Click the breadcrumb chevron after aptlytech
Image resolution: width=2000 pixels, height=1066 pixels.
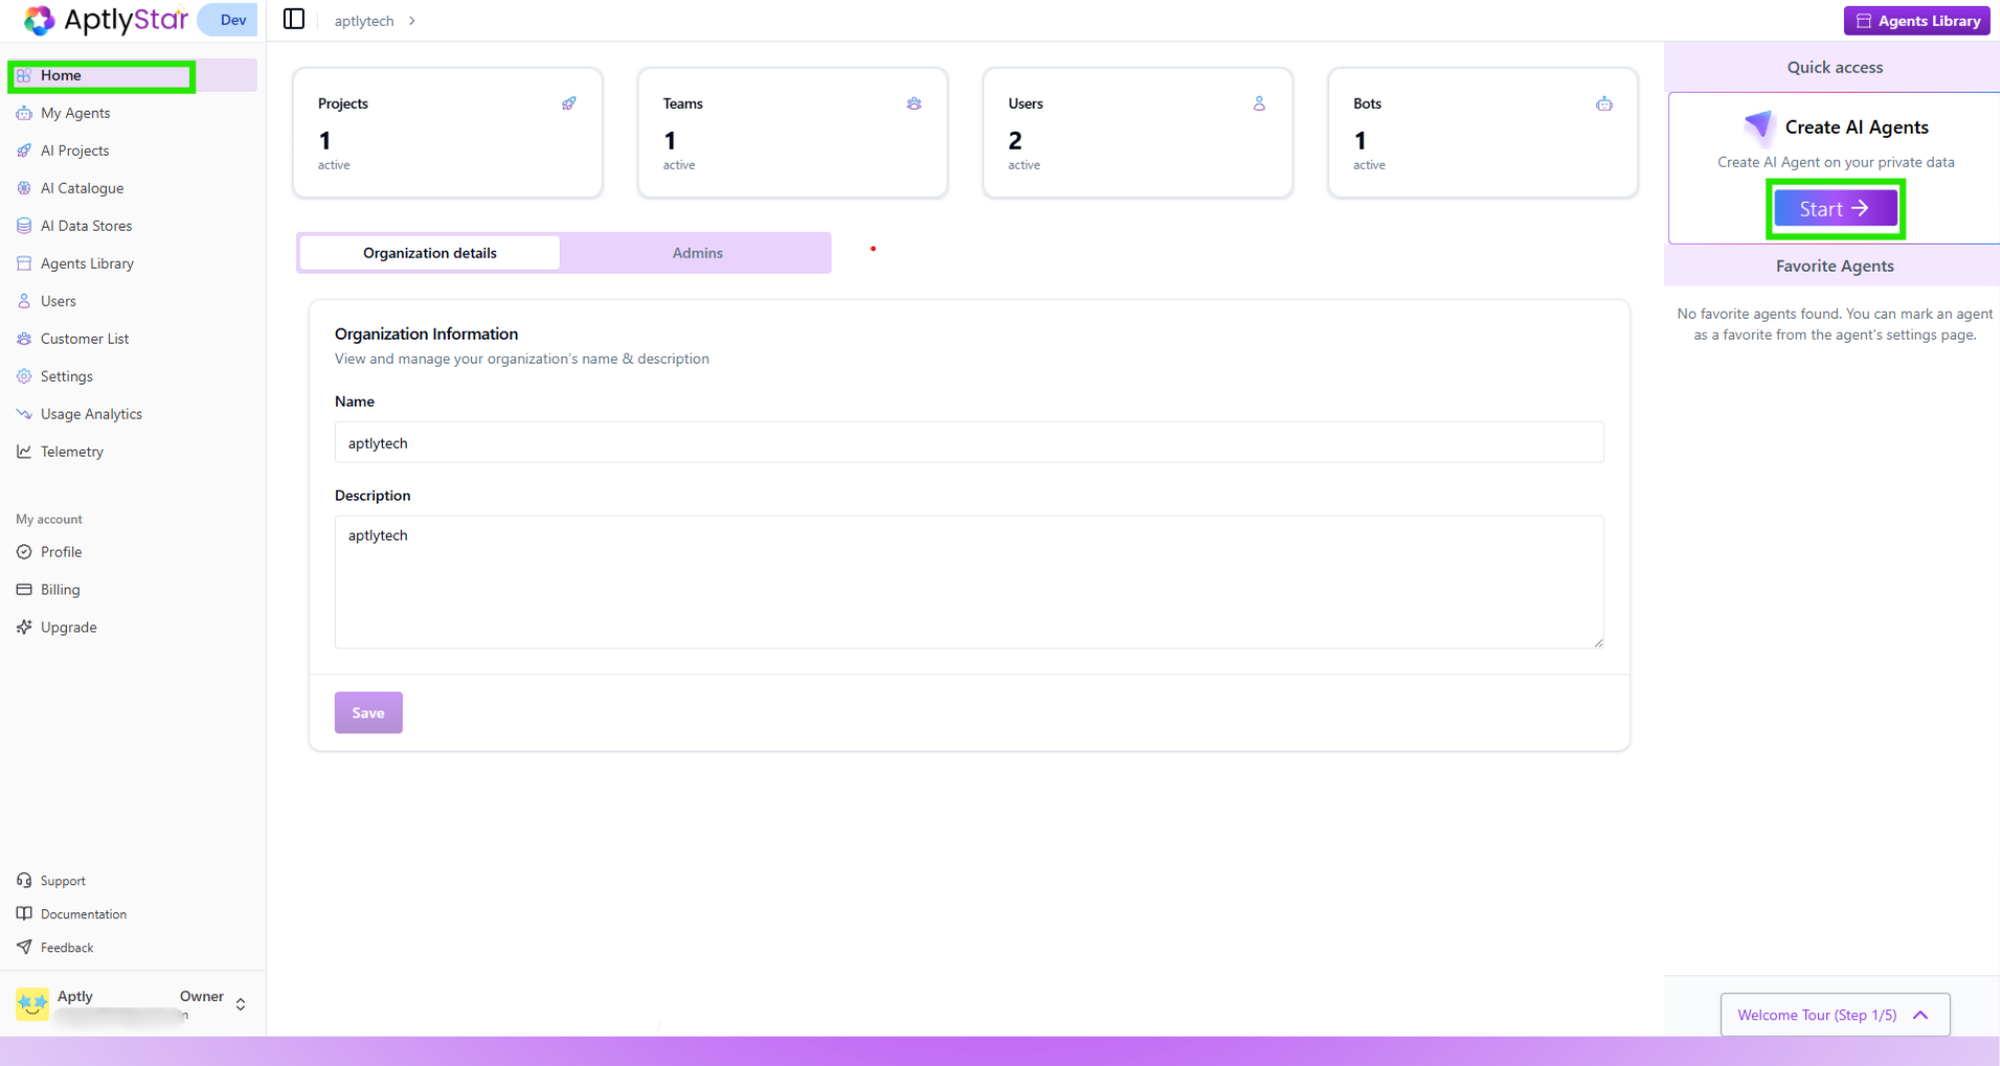click(x=412, y=21)
